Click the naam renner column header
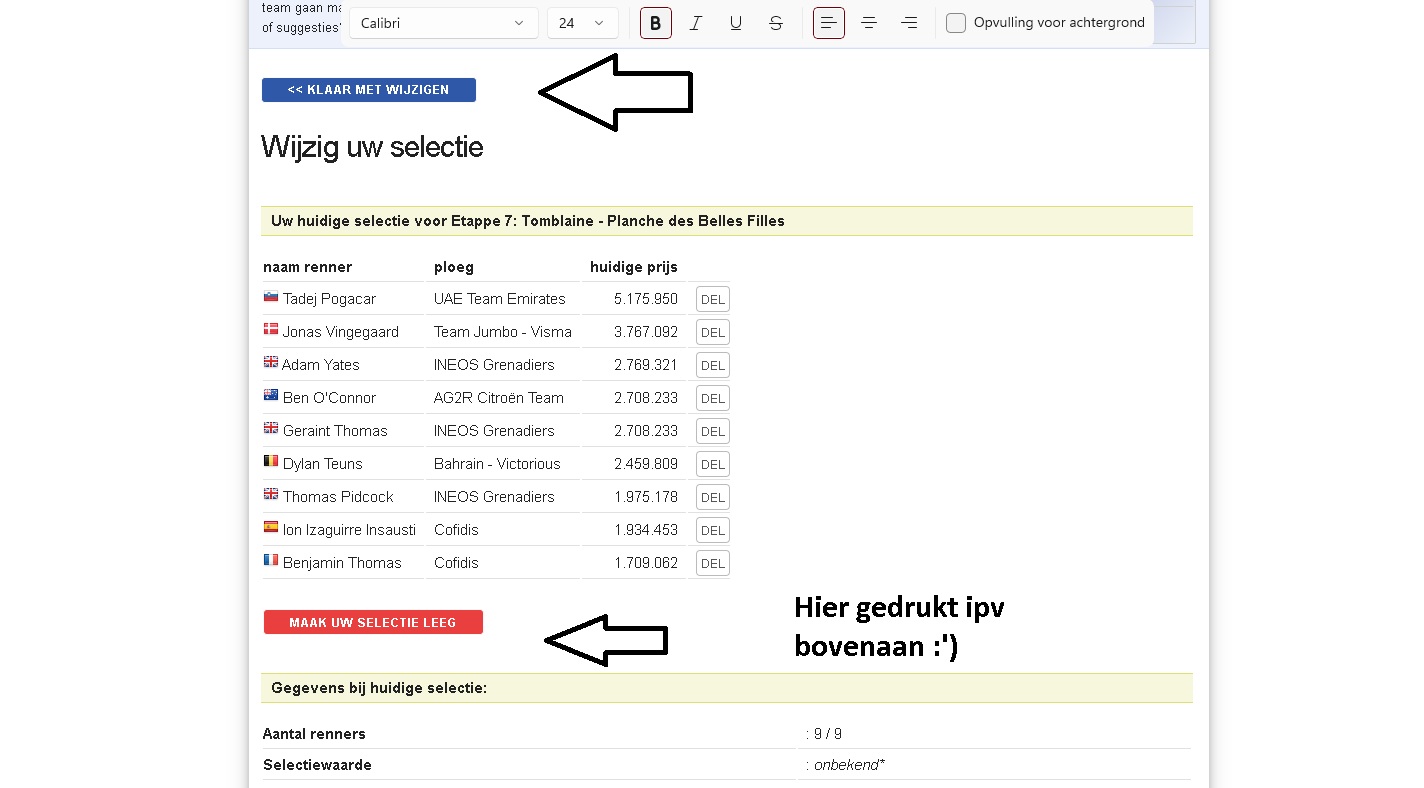Viewport: 1424px width, 788px height. pyautogui.click(x=307, y=267)
